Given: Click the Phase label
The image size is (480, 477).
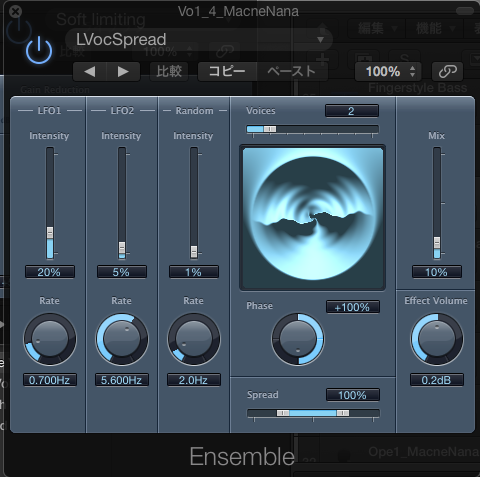Looking at the screenshot, I should 259,306.
